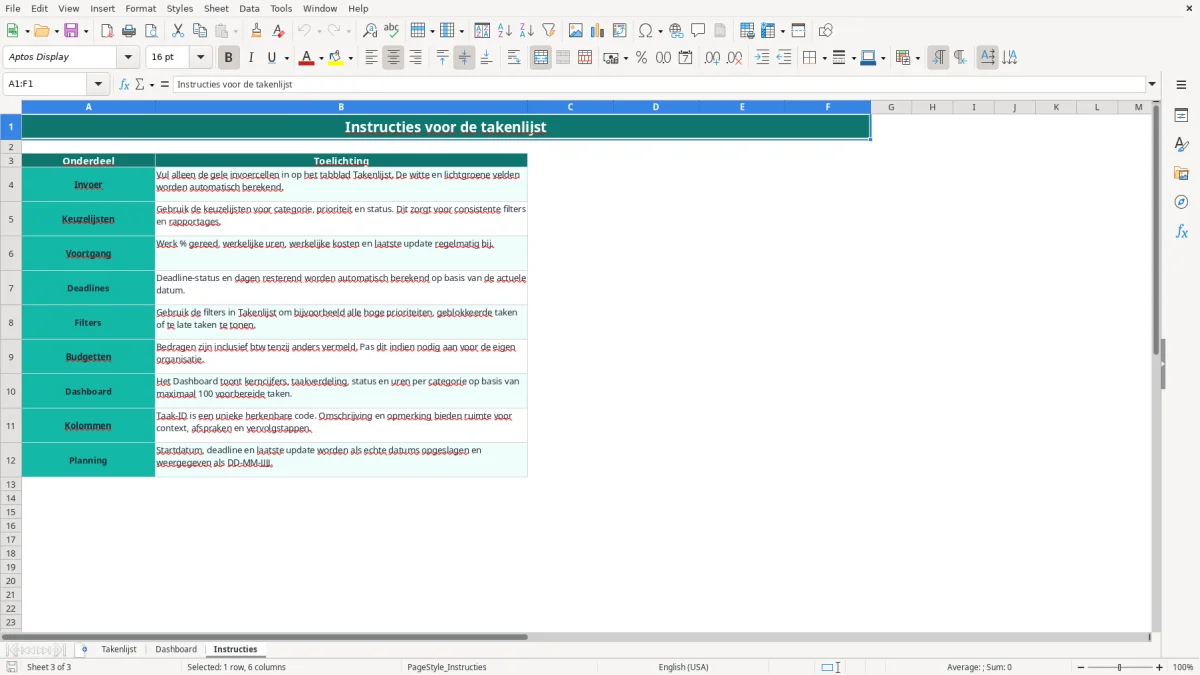The image size is (1200, 675).
Task: Click the Print icon
Action: pyautogui.click(x=129, y=30)
